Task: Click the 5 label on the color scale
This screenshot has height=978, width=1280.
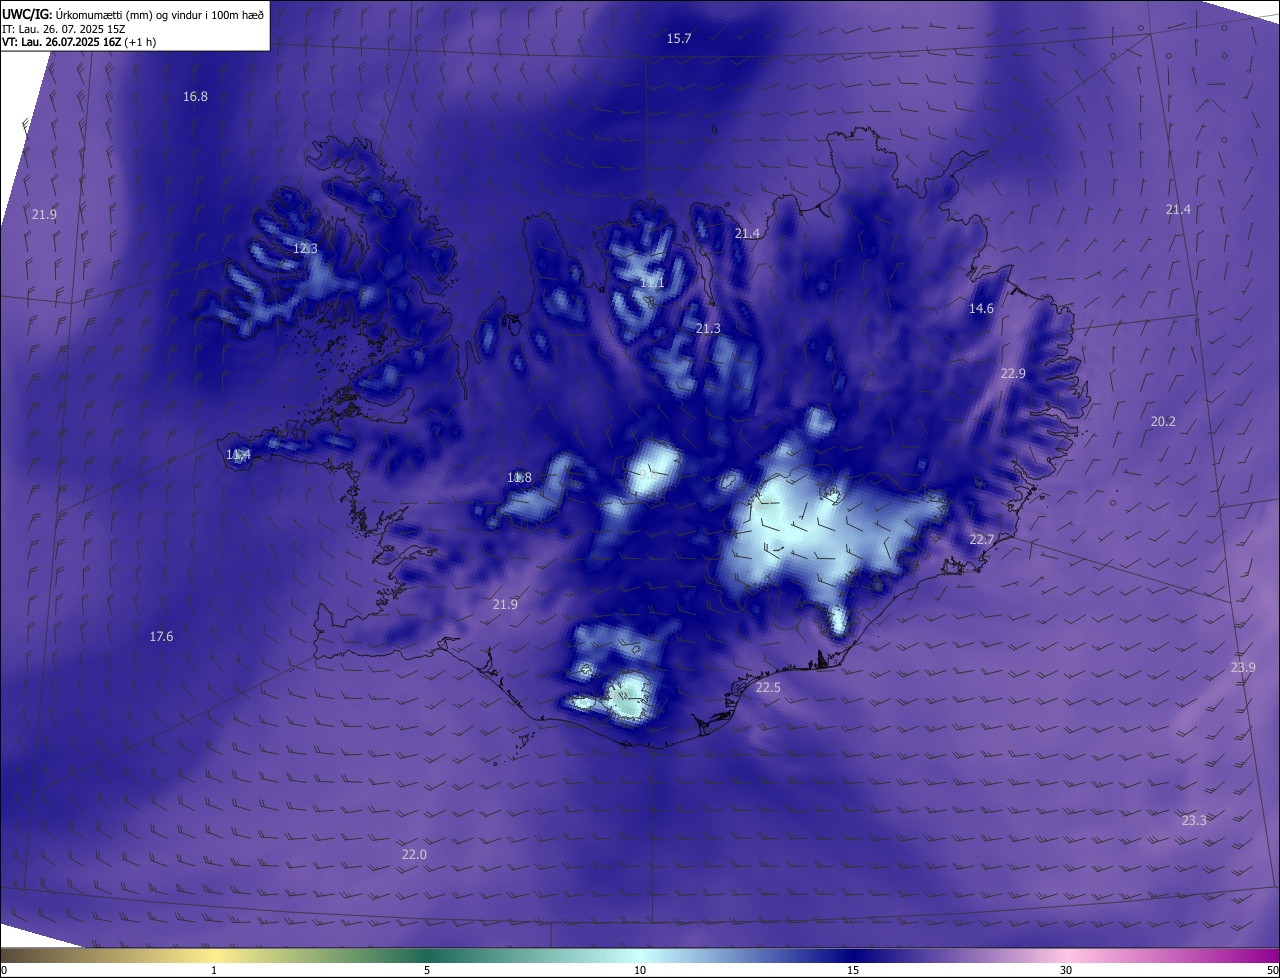Action: pos(427,970)
